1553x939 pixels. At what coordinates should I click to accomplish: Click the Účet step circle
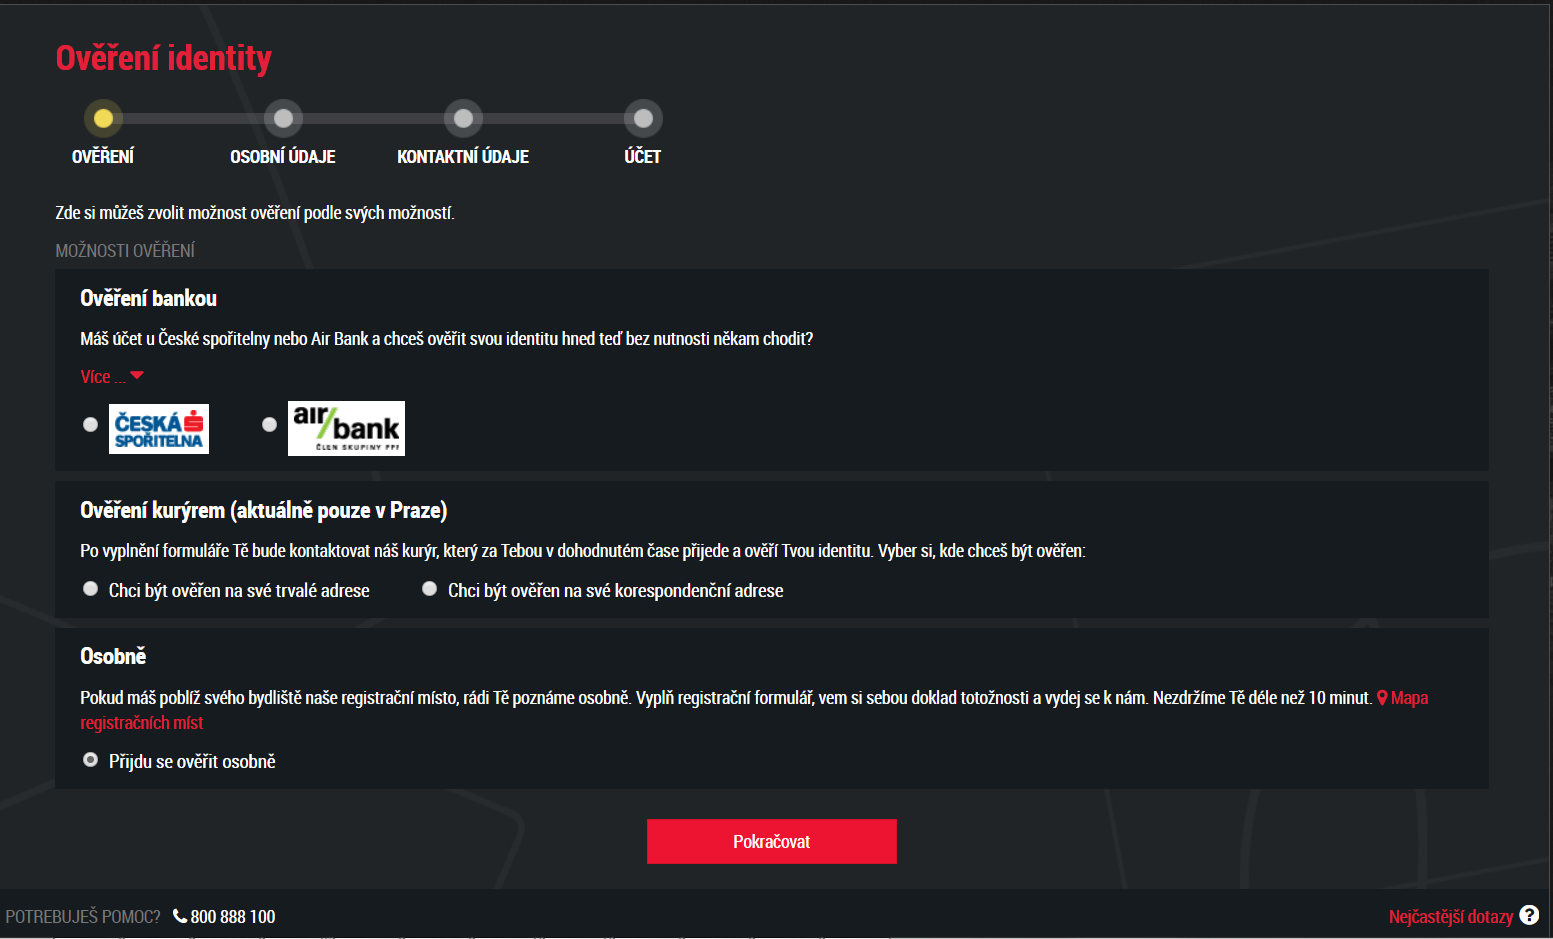[643, 118]
